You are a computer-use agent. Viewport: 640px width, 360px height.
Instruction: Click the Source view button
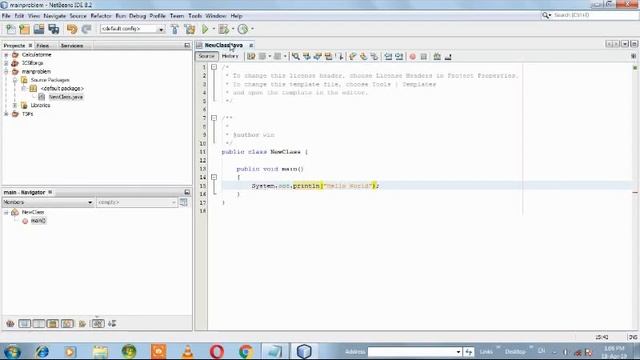[x=207, y=56]
